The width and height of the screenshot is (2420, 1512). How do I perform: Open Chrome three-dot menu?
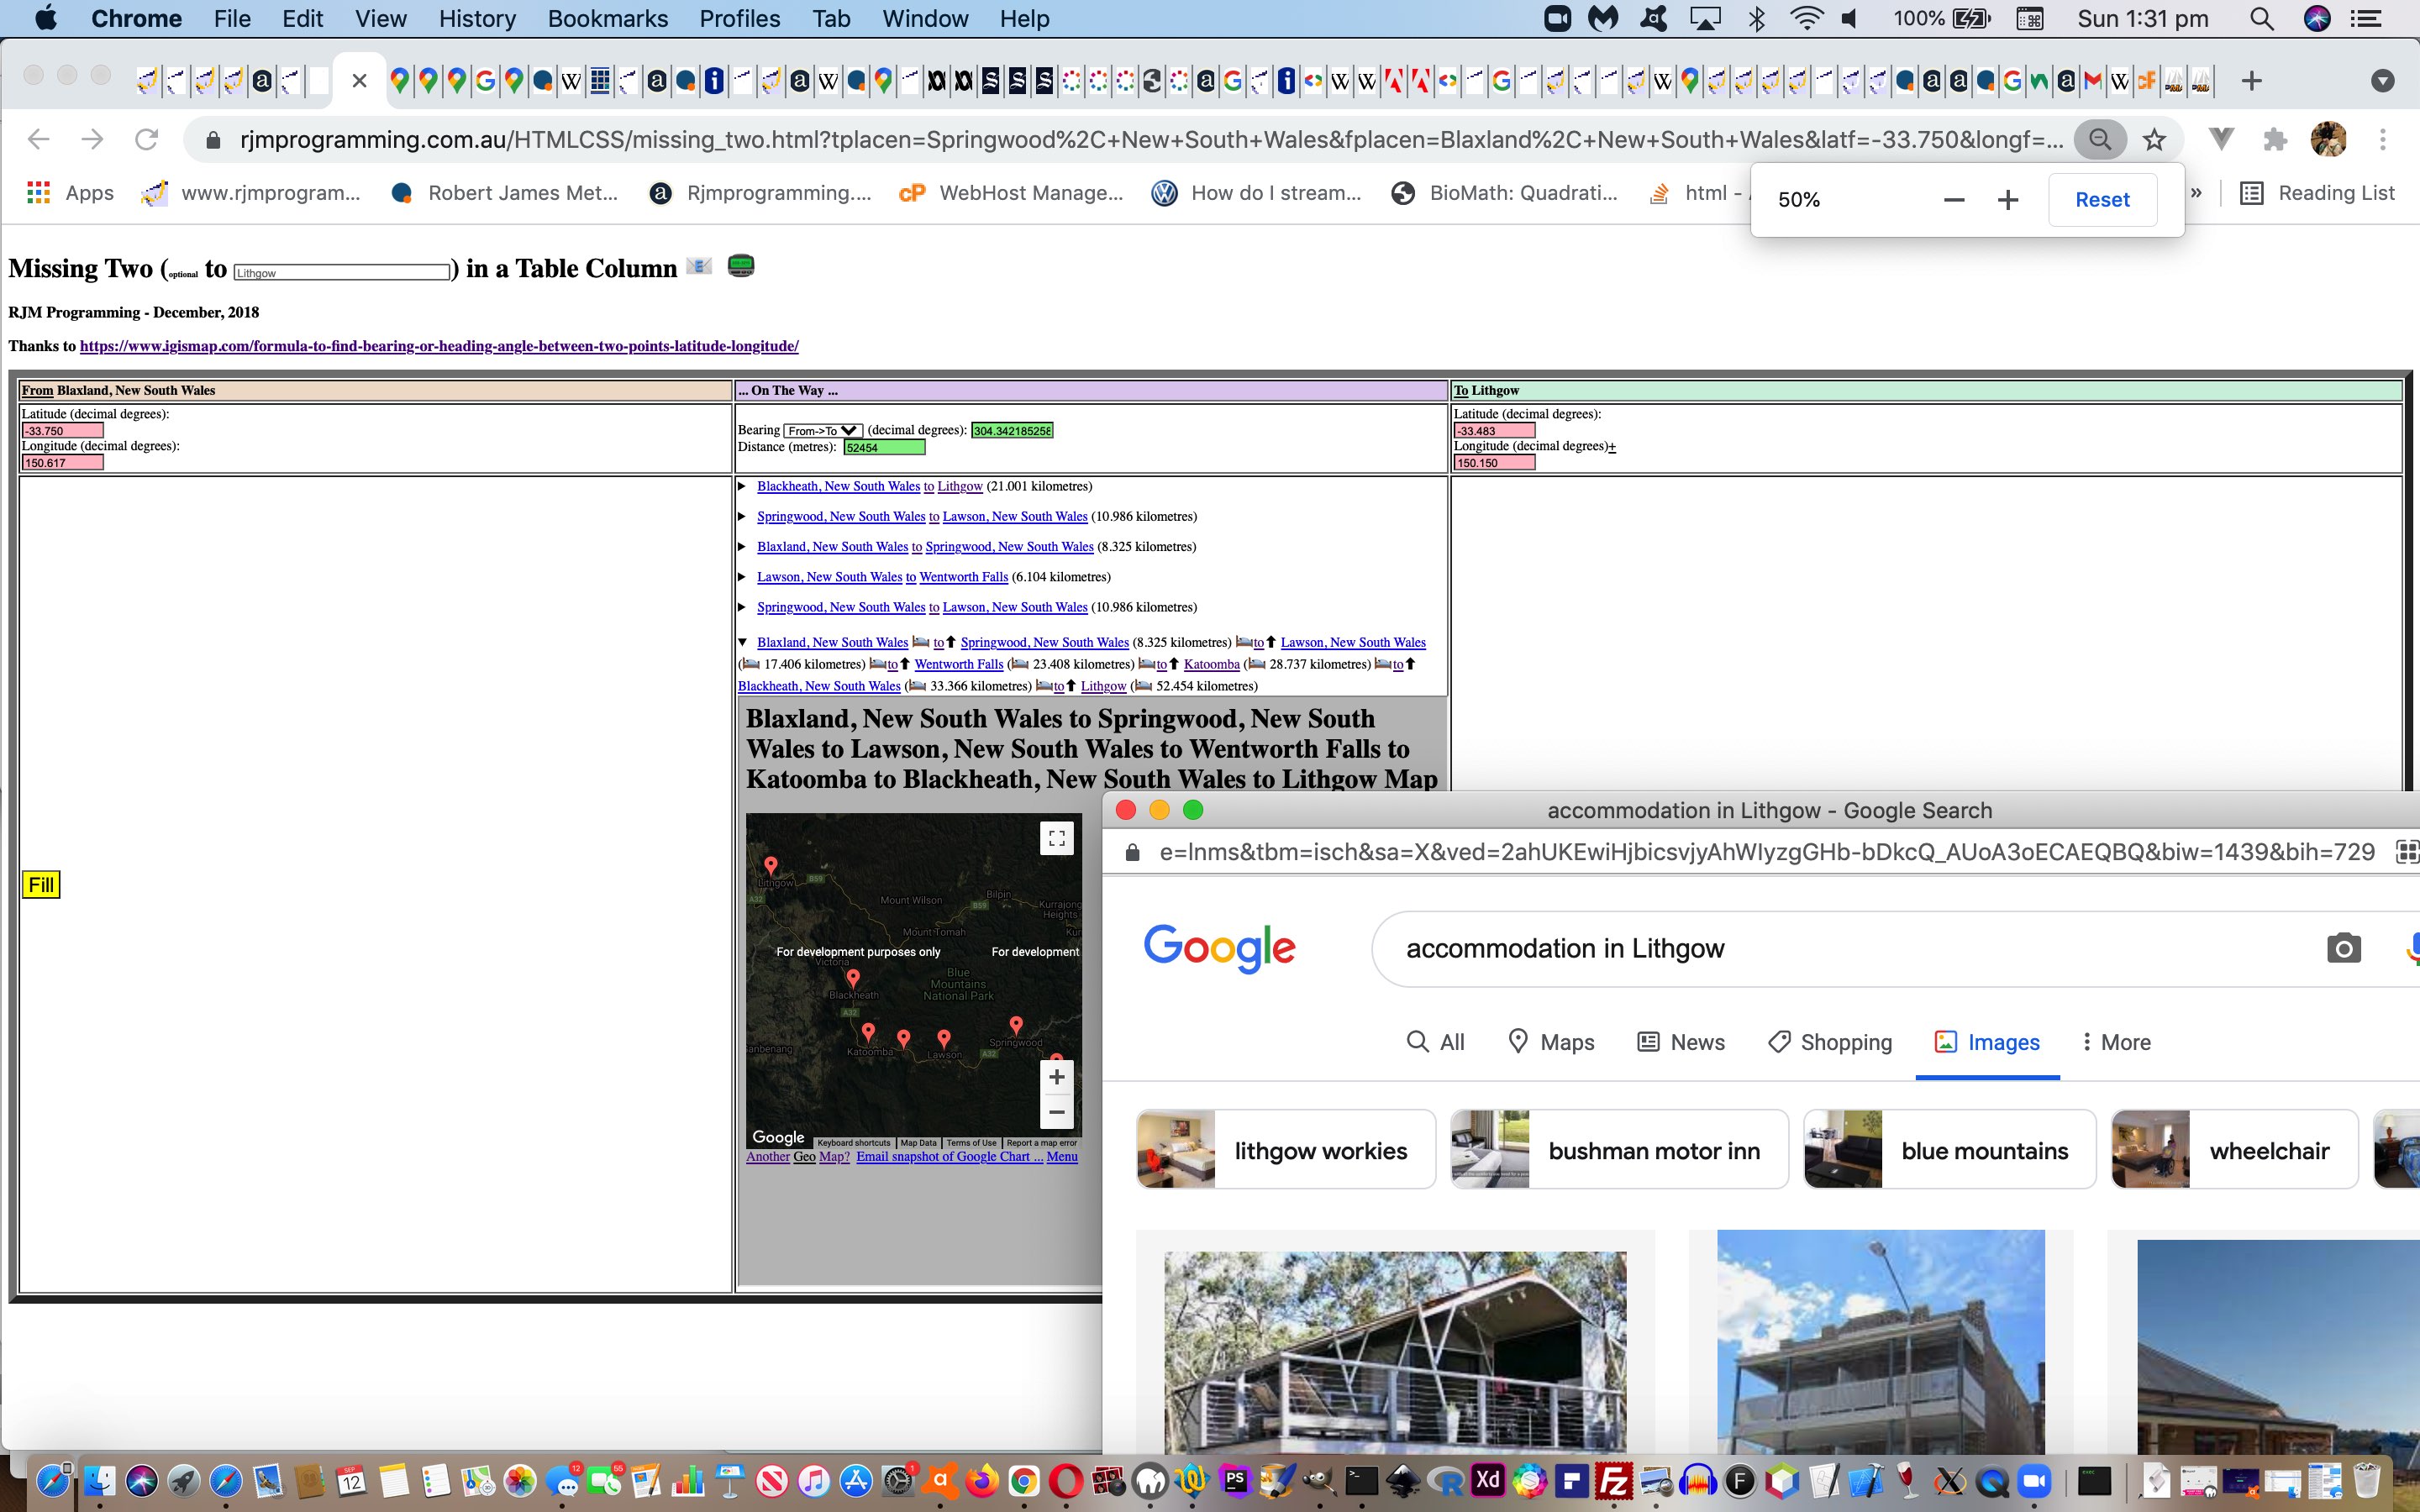pyautogui.click(x=2383, y=140)
